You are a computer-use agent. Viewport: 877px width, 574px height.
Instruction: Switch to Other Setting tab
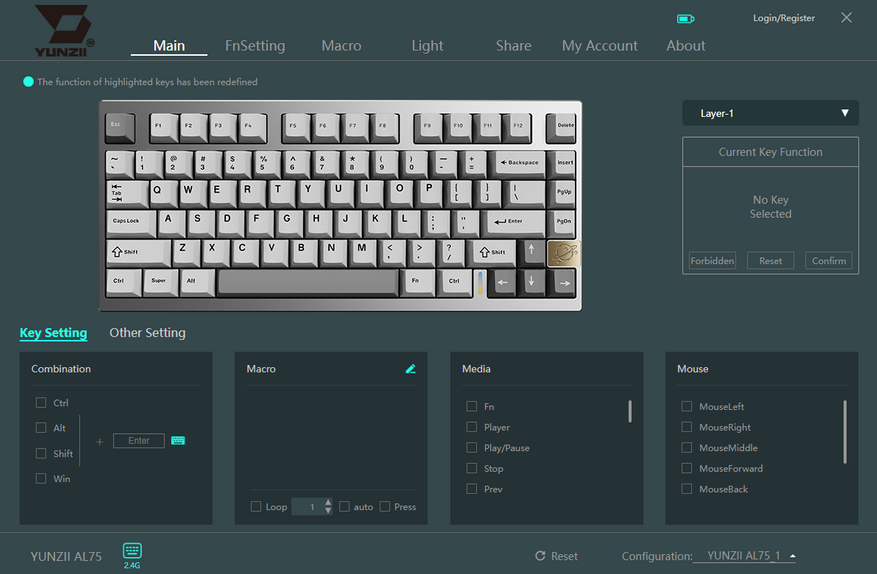point(147,333)
